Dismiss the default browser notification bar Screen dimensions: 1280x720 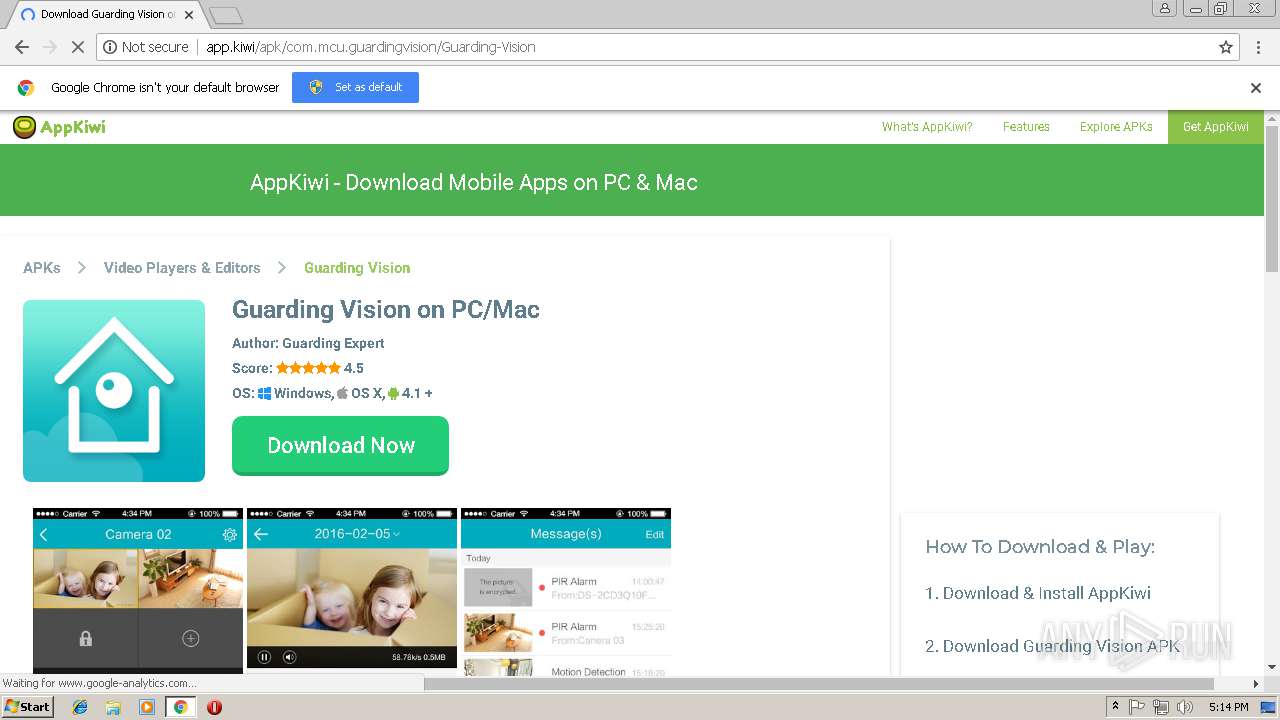(x=1256, y=88)
